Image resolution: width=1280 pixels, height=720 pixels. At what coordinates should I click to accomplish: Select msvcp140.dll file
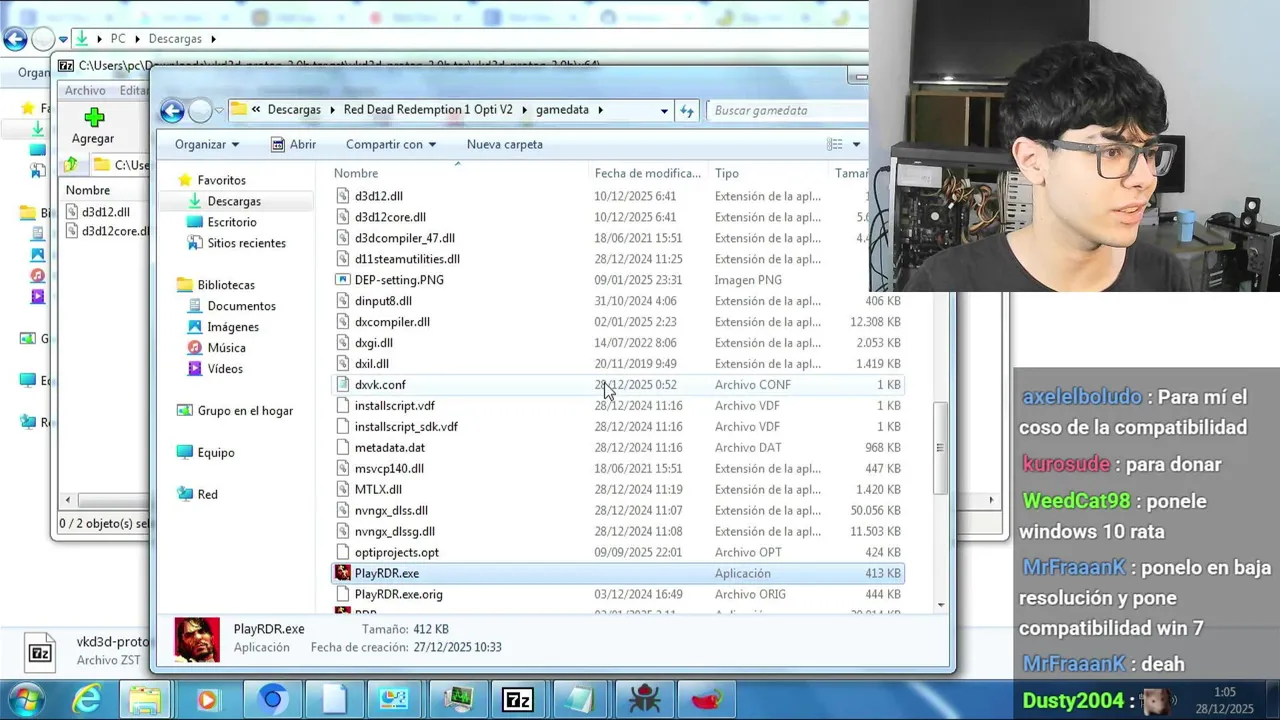tap(389, 469)
